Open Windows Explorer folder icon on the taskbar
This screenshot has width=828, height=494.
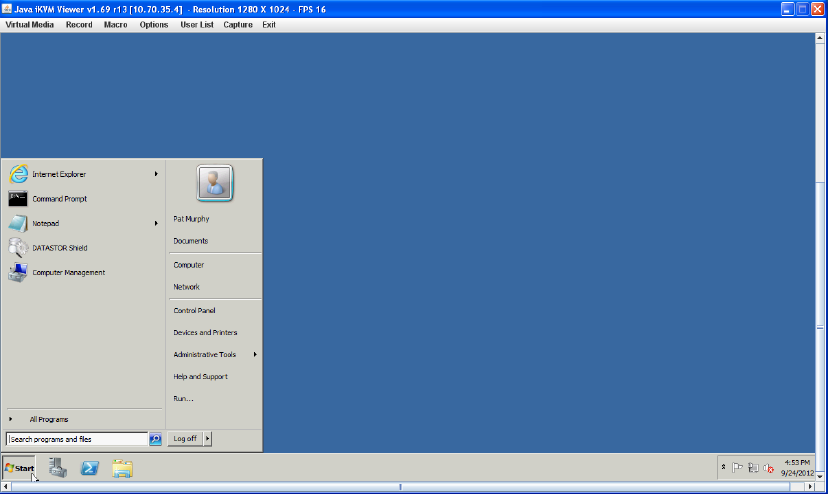click(x=123, y=469)
